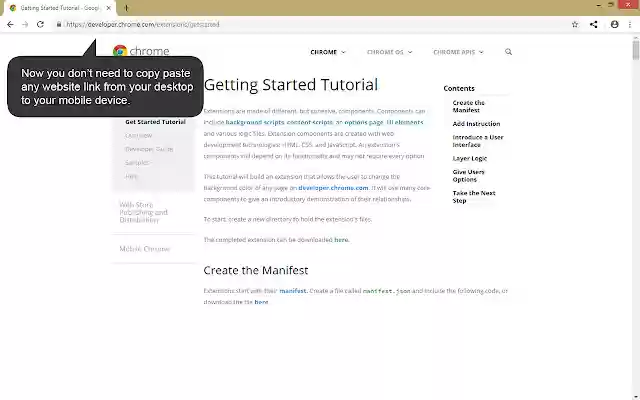This screenshot has width=640, height=400.
Task: Open the background scripts link
Action: tap(254, 122)
